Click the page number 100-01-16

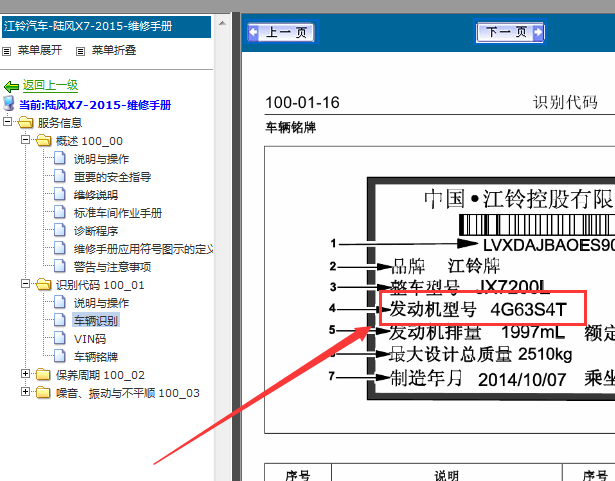tap(302, 103)
